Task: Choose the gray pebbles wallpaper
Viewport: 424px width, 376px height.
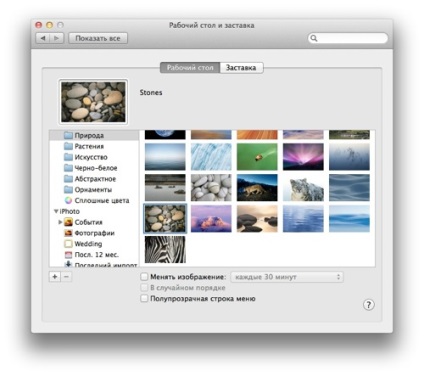Action: pyautogui.click(x=211, y=188)
